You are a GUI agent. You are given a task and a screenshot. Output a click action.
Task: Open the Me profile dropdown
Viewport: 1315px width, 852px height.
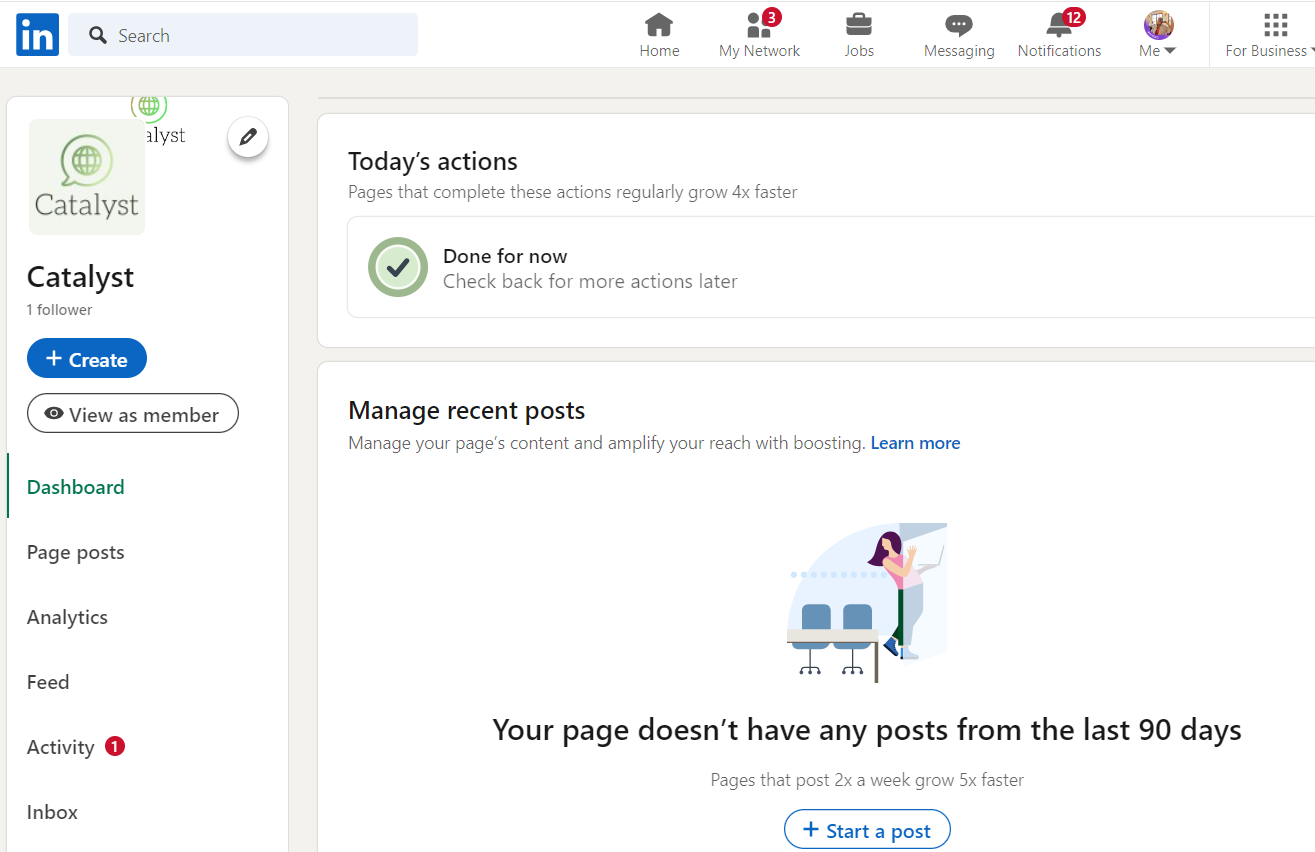coord(1157,34)
